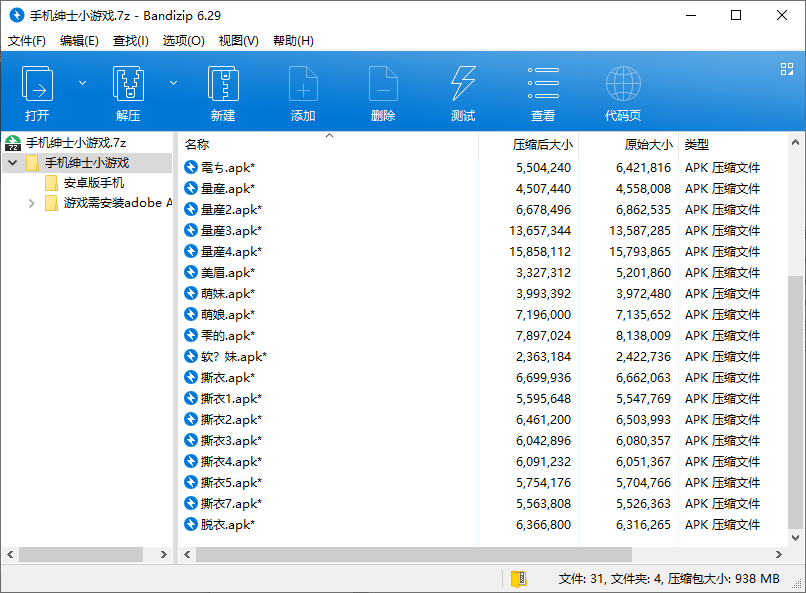Click the file list horizontal scroll right arrow
This screenshot has width=806, height=593.
tap(778, 554)
